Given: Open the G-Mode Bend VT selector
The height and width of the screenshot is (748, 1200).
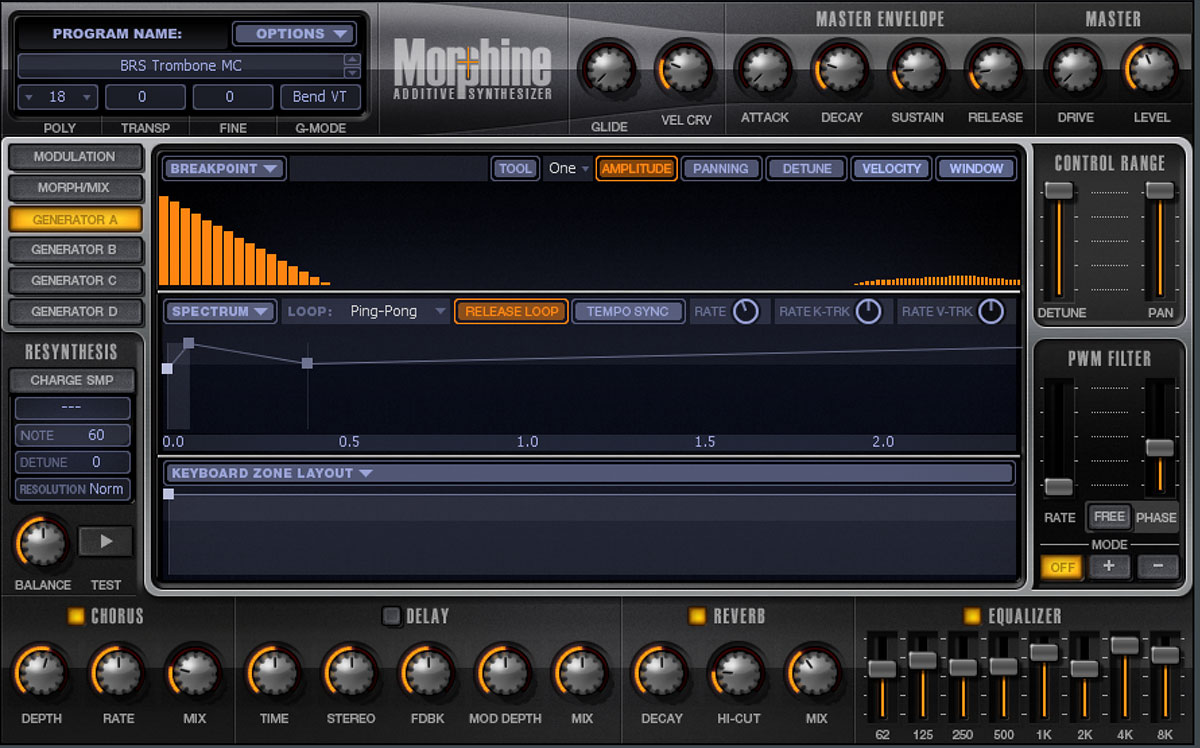Looking at the screenshot, I should 320,97.
